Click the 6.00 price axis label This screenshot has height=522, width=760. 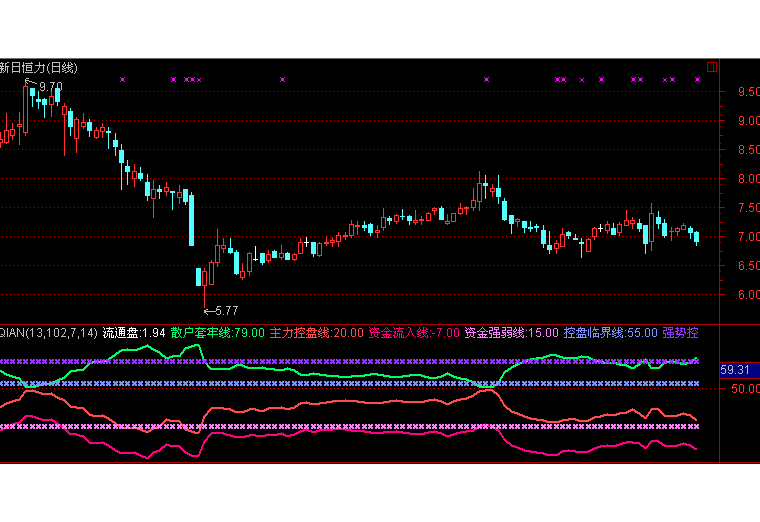point(747,295)
